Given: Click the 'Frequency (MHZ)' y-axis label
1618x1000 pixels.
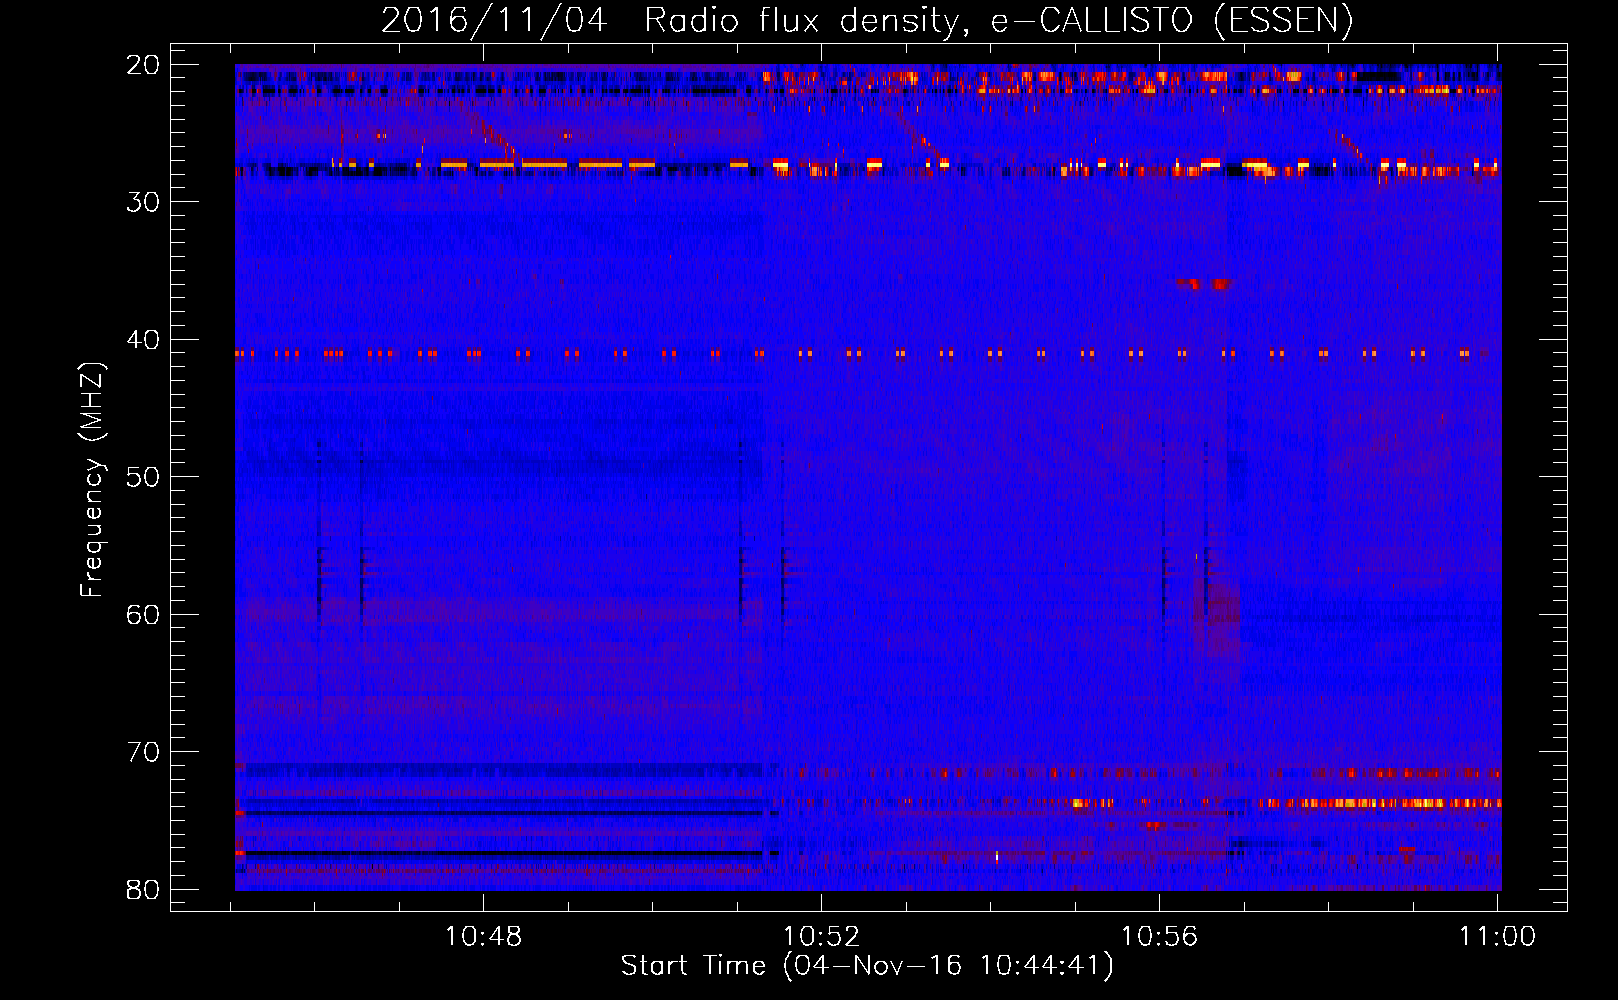Looking at the screenshot, I should tap(92, 480).
